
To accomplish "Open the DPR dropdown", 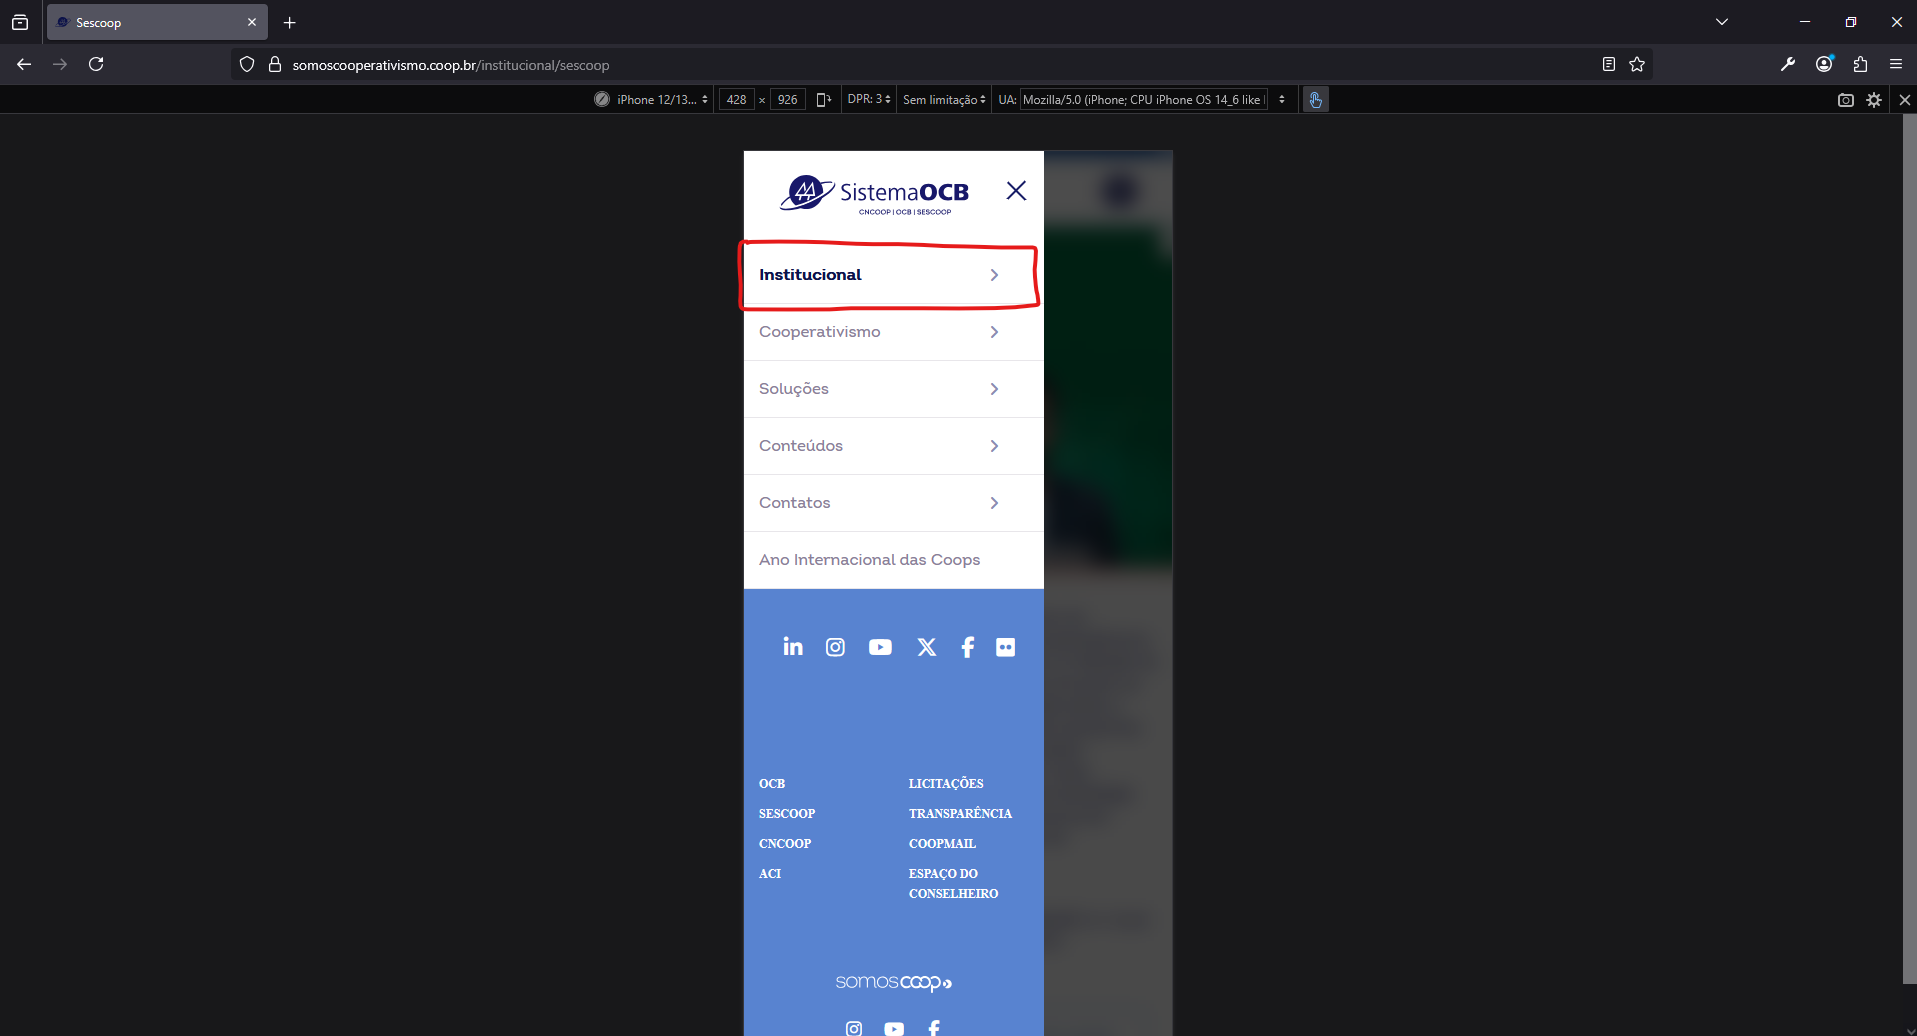I will pyautogui.click(x=869, y=99).
